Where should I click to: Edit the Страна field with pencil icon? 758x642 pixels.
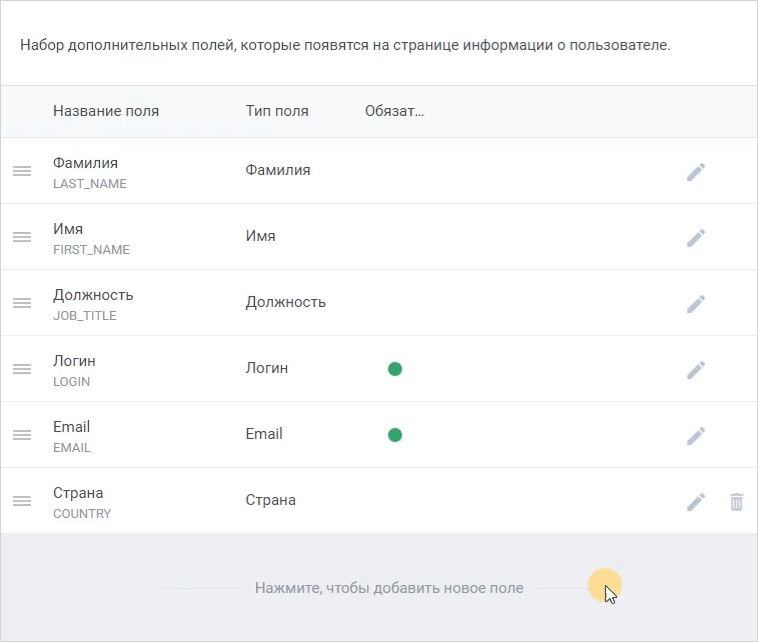click(696, 502)
